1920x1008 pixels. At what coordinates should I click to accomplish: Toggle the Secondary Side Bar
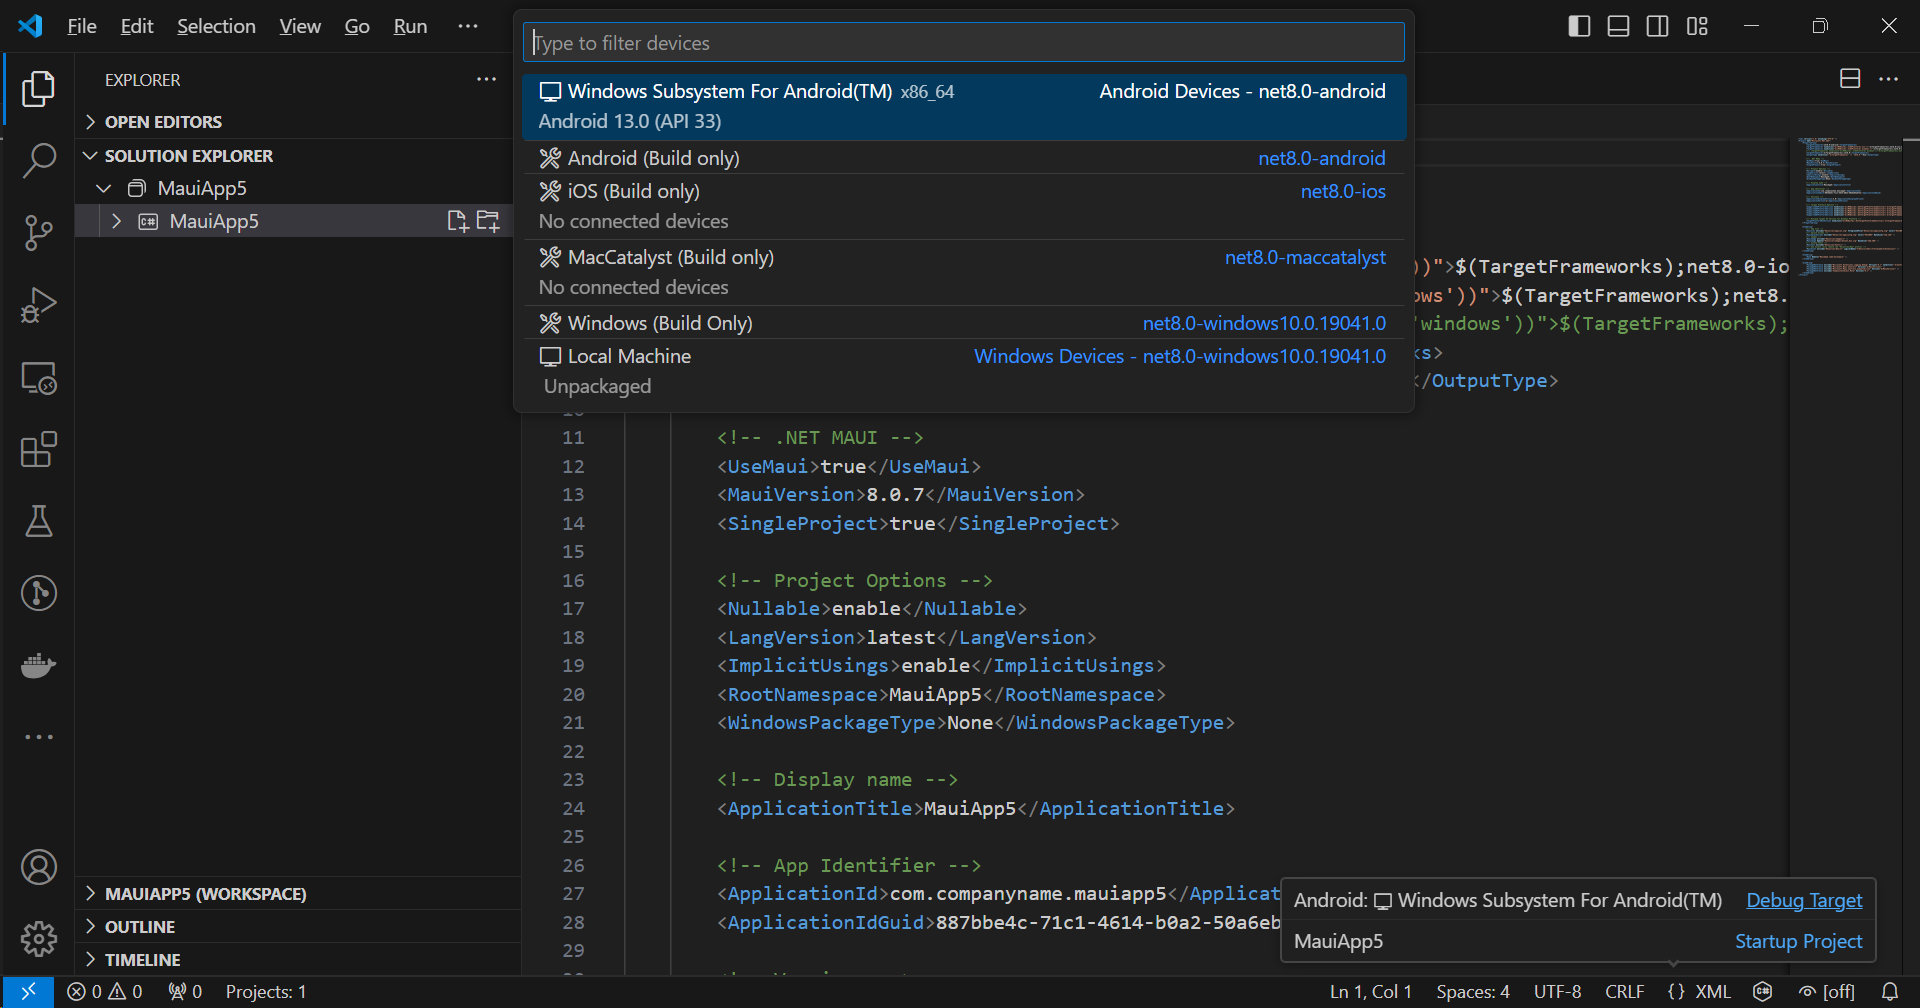pos(1657,26)
